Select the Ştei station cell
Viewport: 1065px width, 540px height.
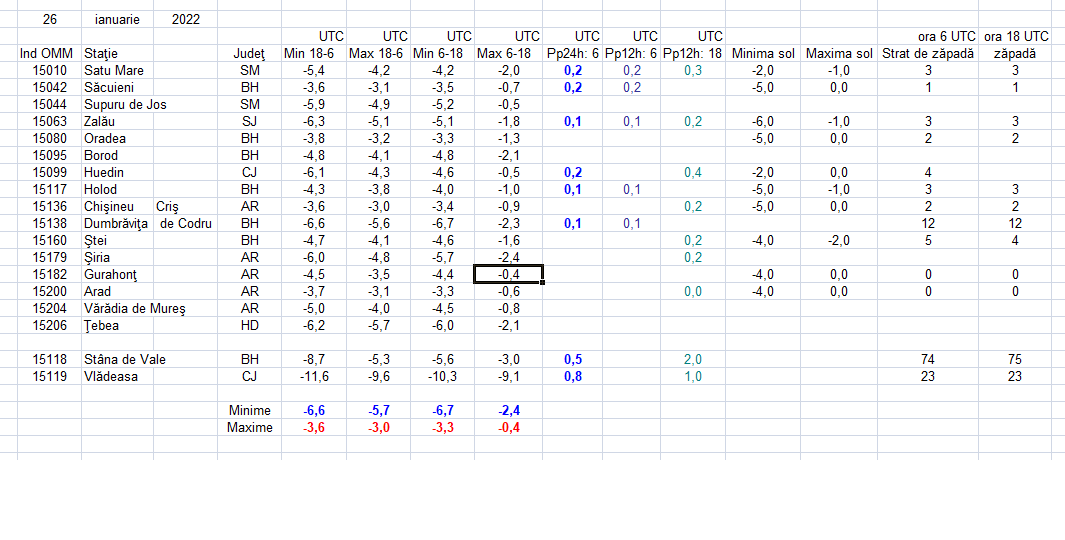[x=117, y=240]
